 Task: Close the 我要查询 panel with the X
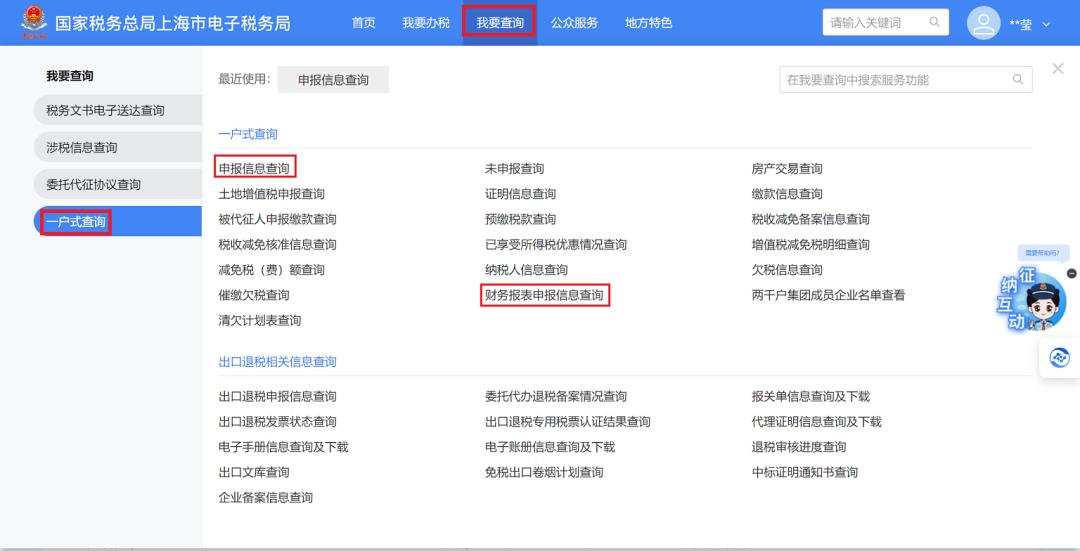click(x=1058, y=68)
